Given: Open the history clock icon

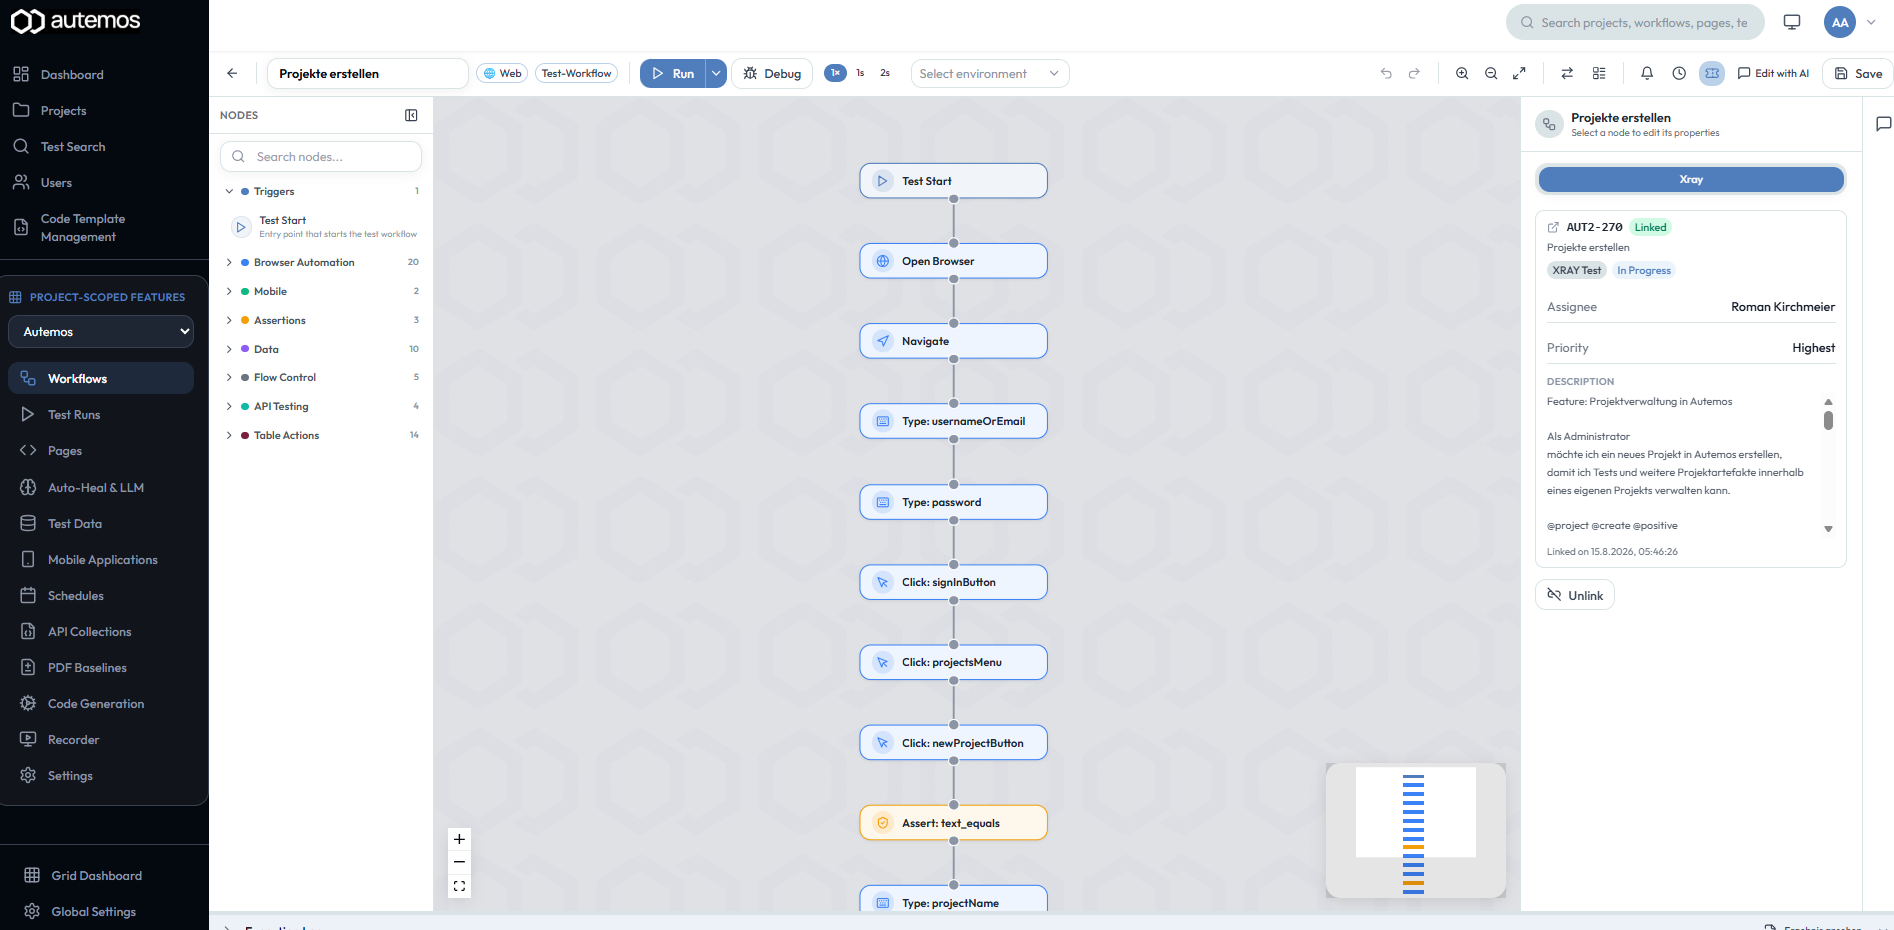Looking at the screenshot, I should click(x=1679, y=73).
